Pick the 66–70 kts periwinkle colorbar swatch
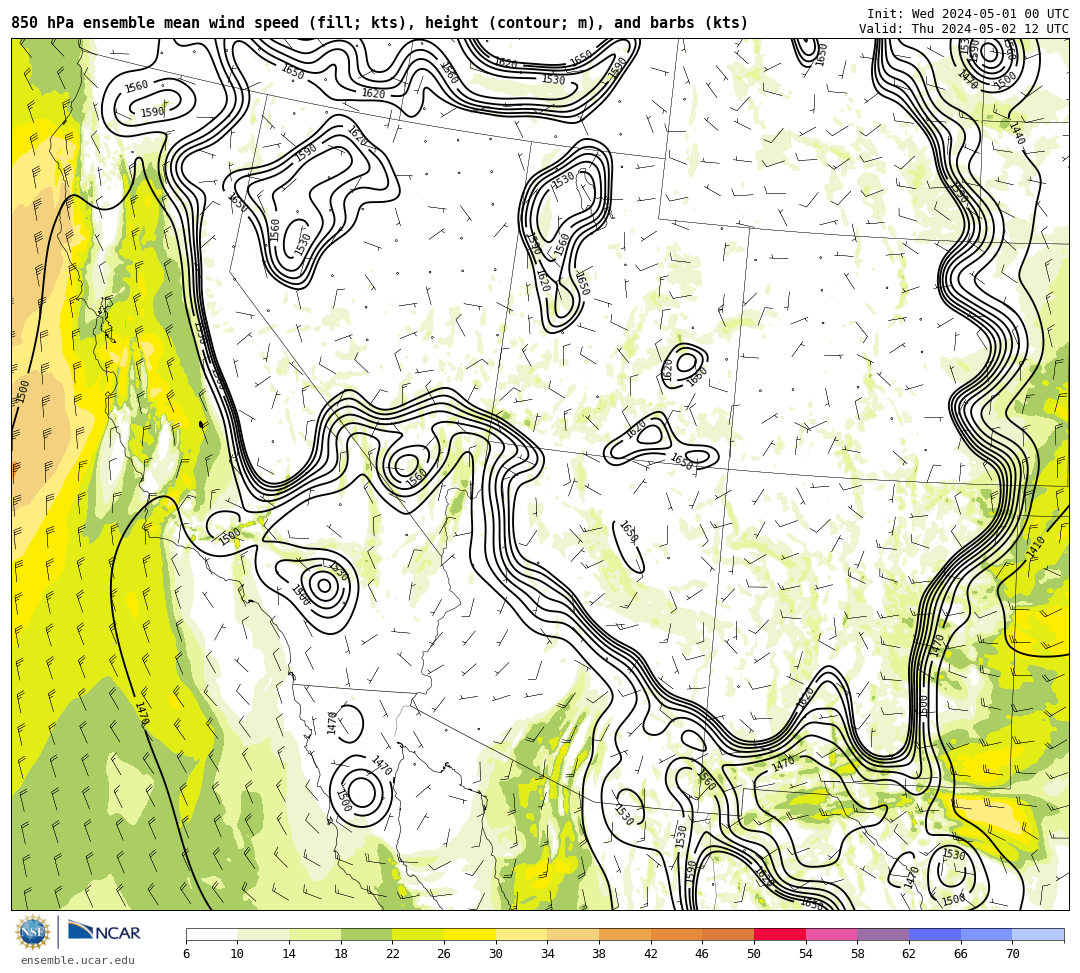Viewport: 1080px width, 973px height. (x=986, y=934)
